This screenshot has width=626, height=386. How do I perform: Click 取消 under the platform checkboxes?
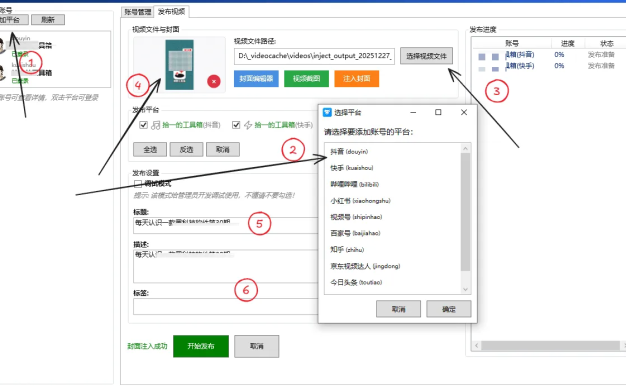coord(223,150)
